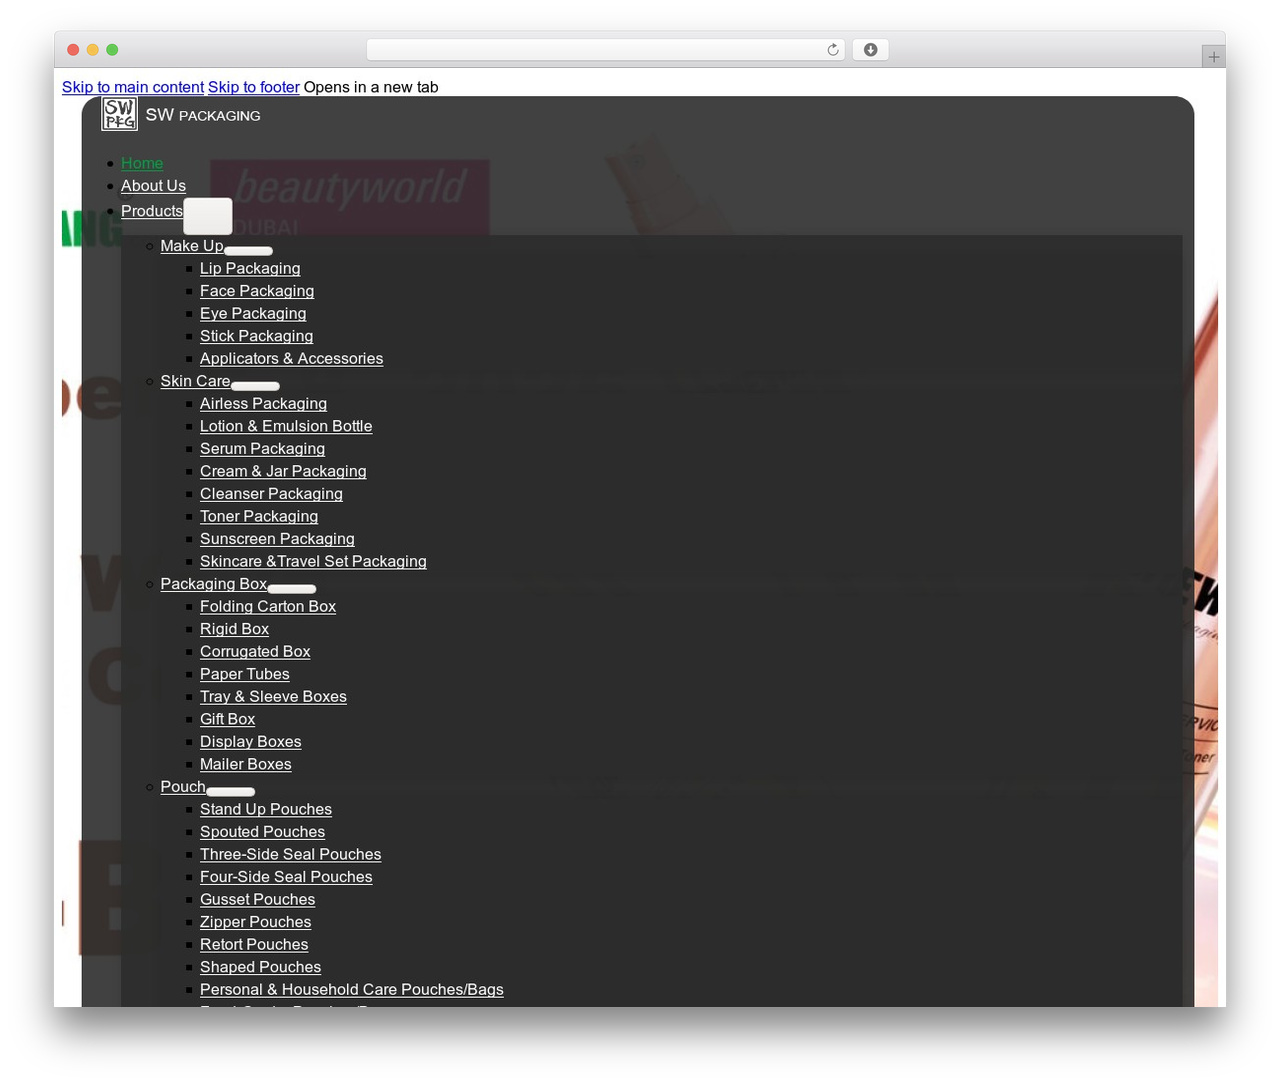Open Lip Packaging link
1280x1084 pixels.
click(250, 268)
